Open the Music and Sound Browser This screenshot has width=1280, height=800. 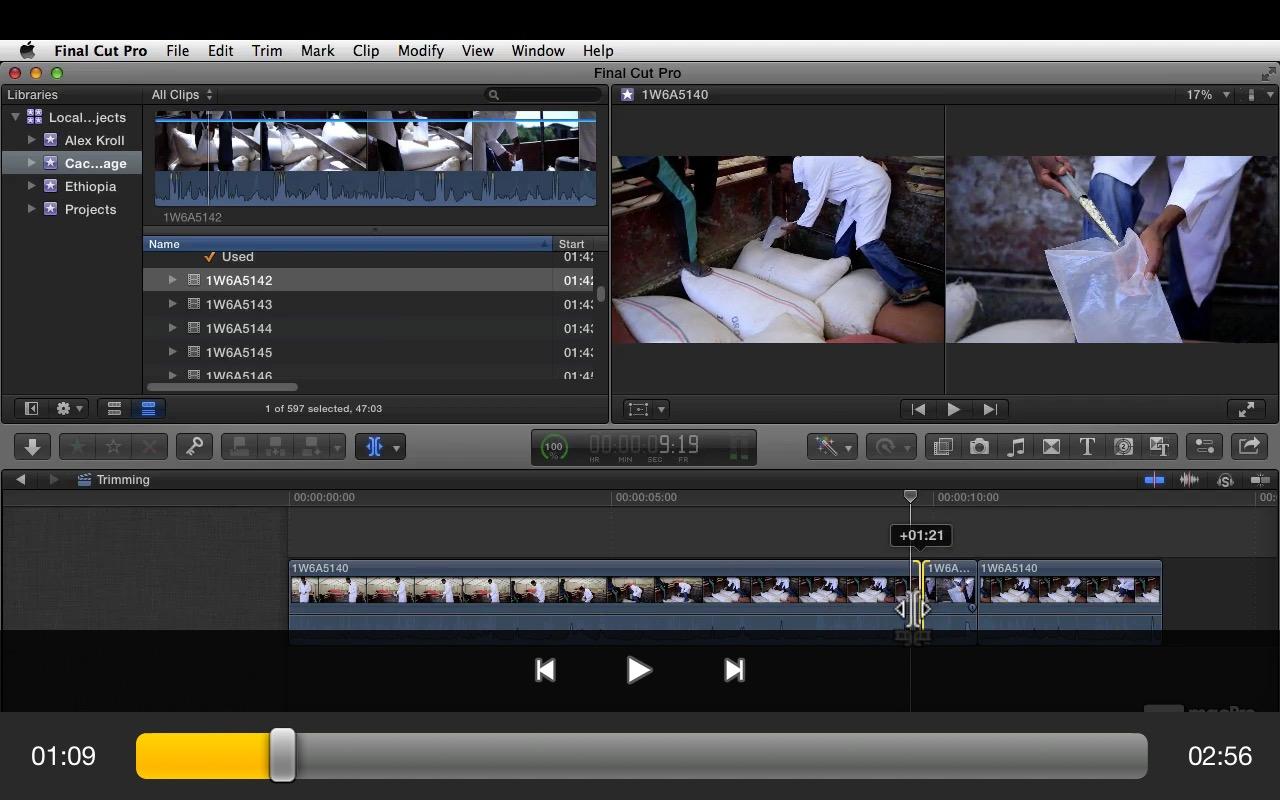(x=1015, y=447)
